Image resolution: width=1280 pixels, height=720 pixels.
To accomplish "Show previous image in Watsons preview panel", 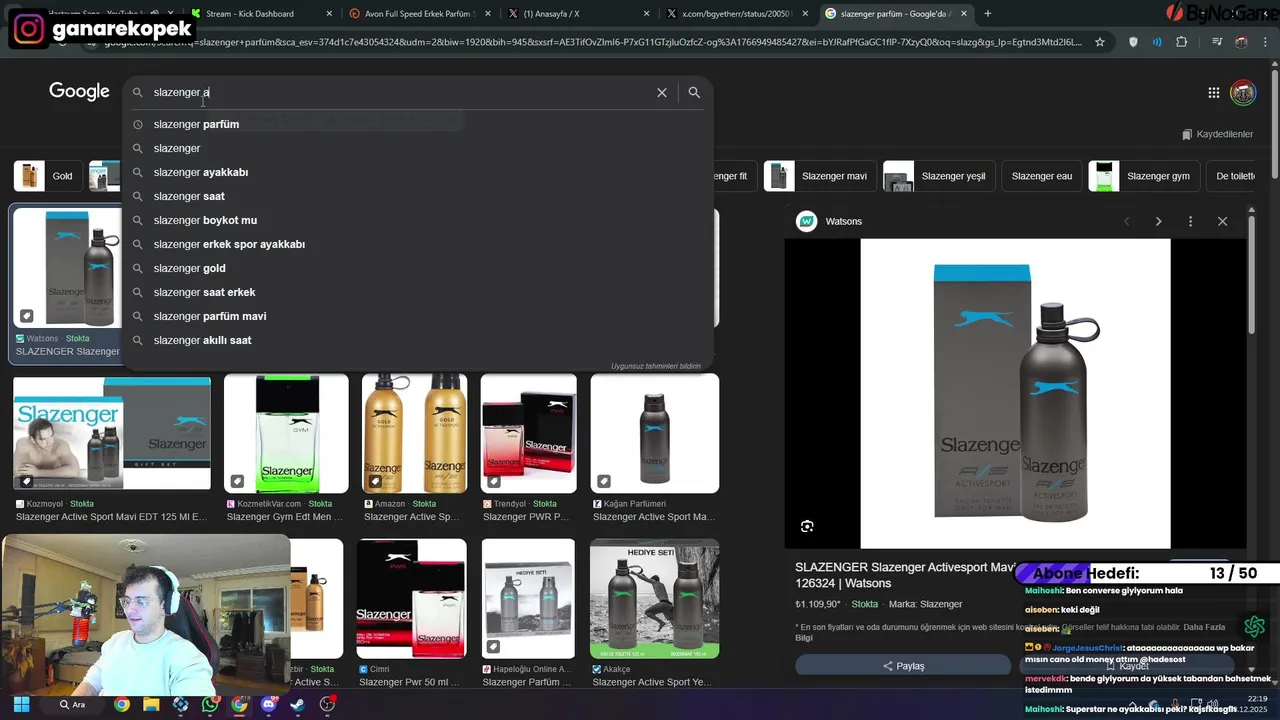I will coord(1126,221).
